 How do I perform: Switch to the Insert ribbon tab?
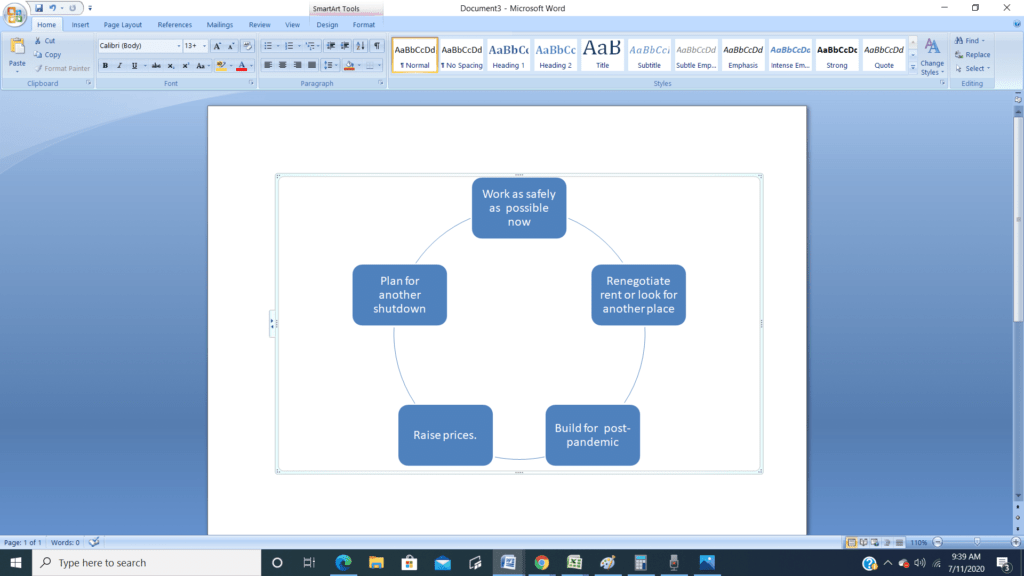80,25
